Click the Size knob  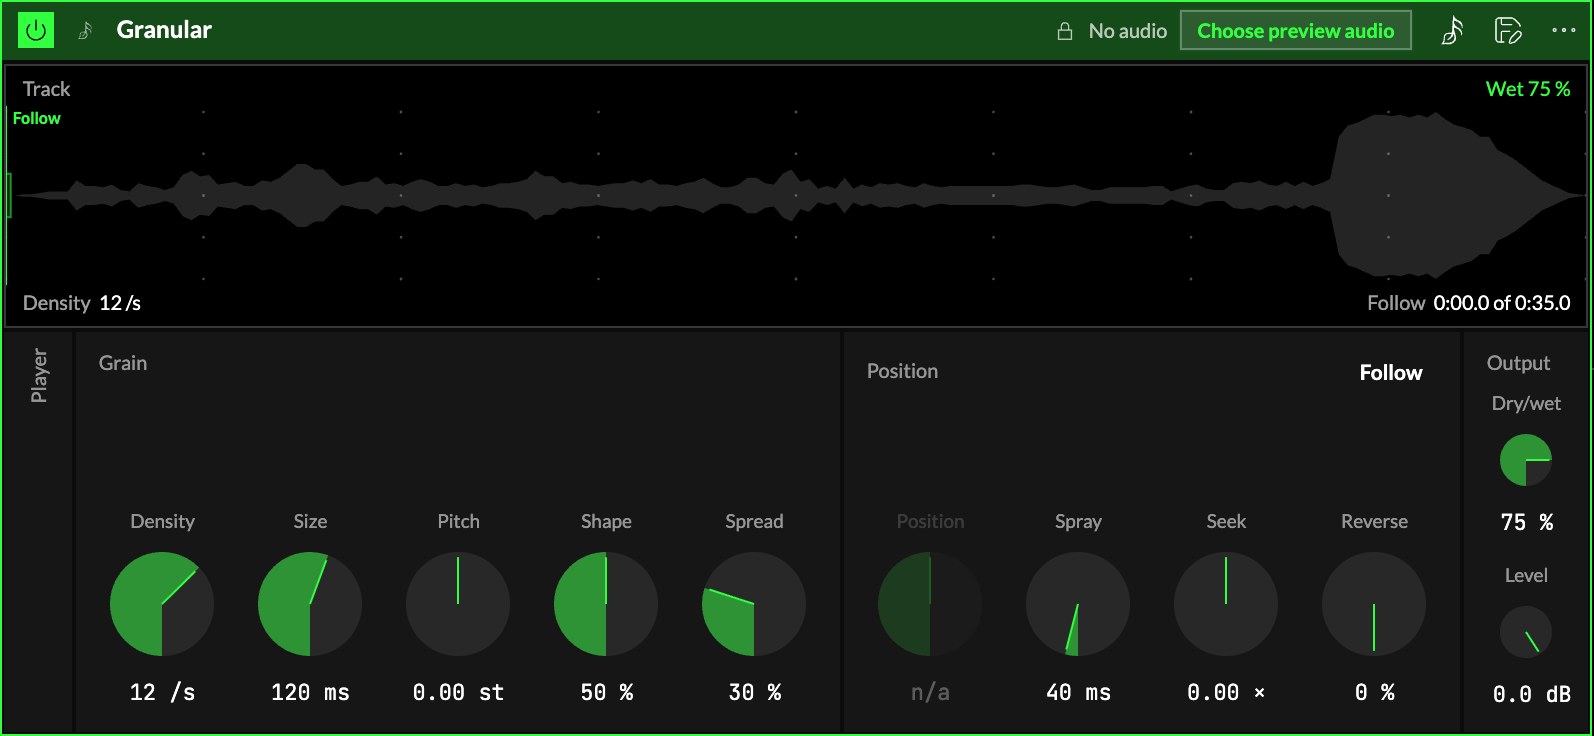[x=310, y=604]
